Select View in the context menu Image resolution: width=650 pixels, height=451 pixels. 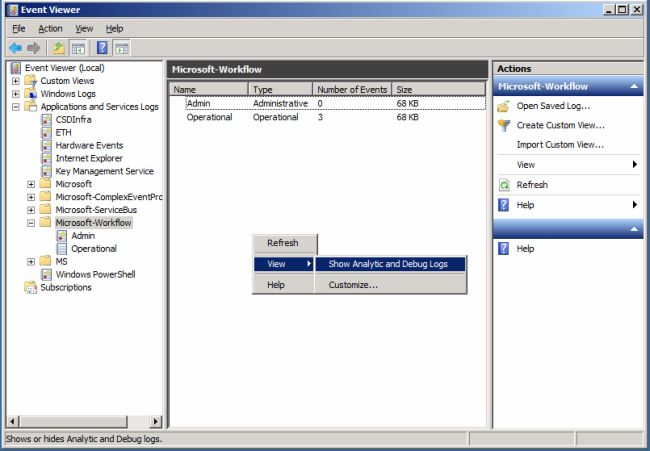tap(284, 264)
